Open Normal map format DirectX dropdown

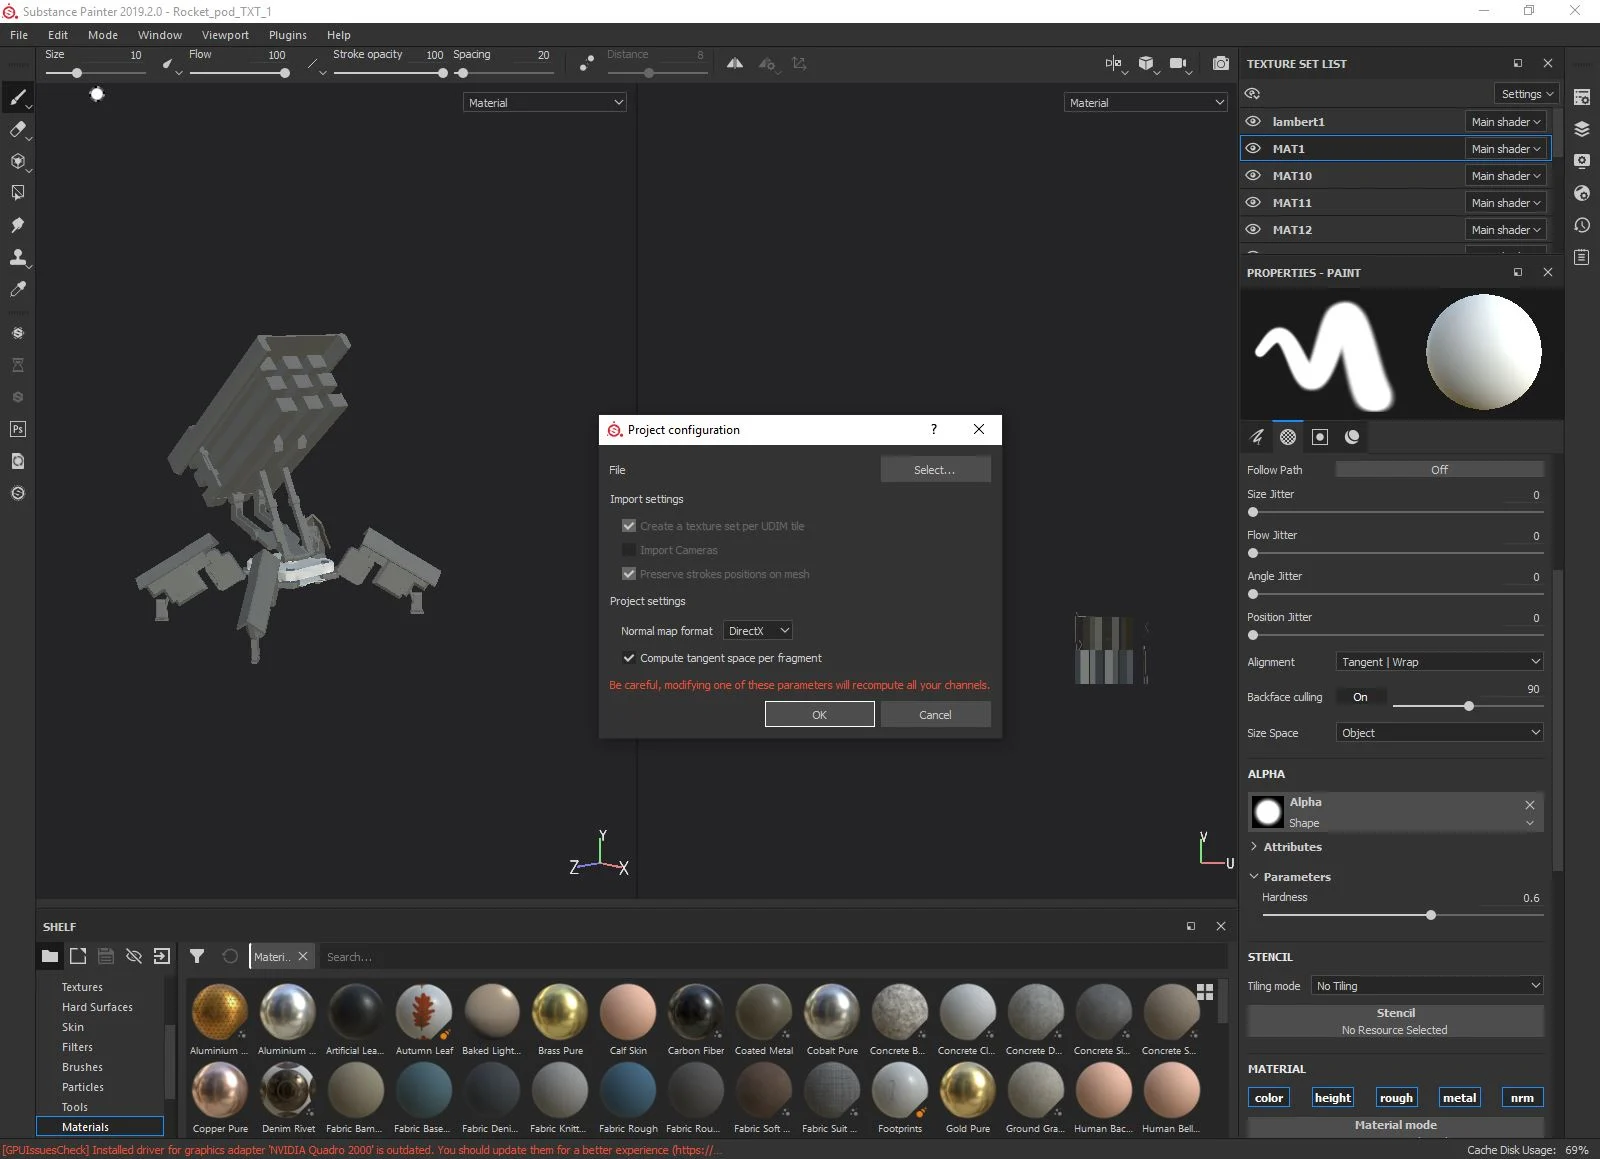758,631
